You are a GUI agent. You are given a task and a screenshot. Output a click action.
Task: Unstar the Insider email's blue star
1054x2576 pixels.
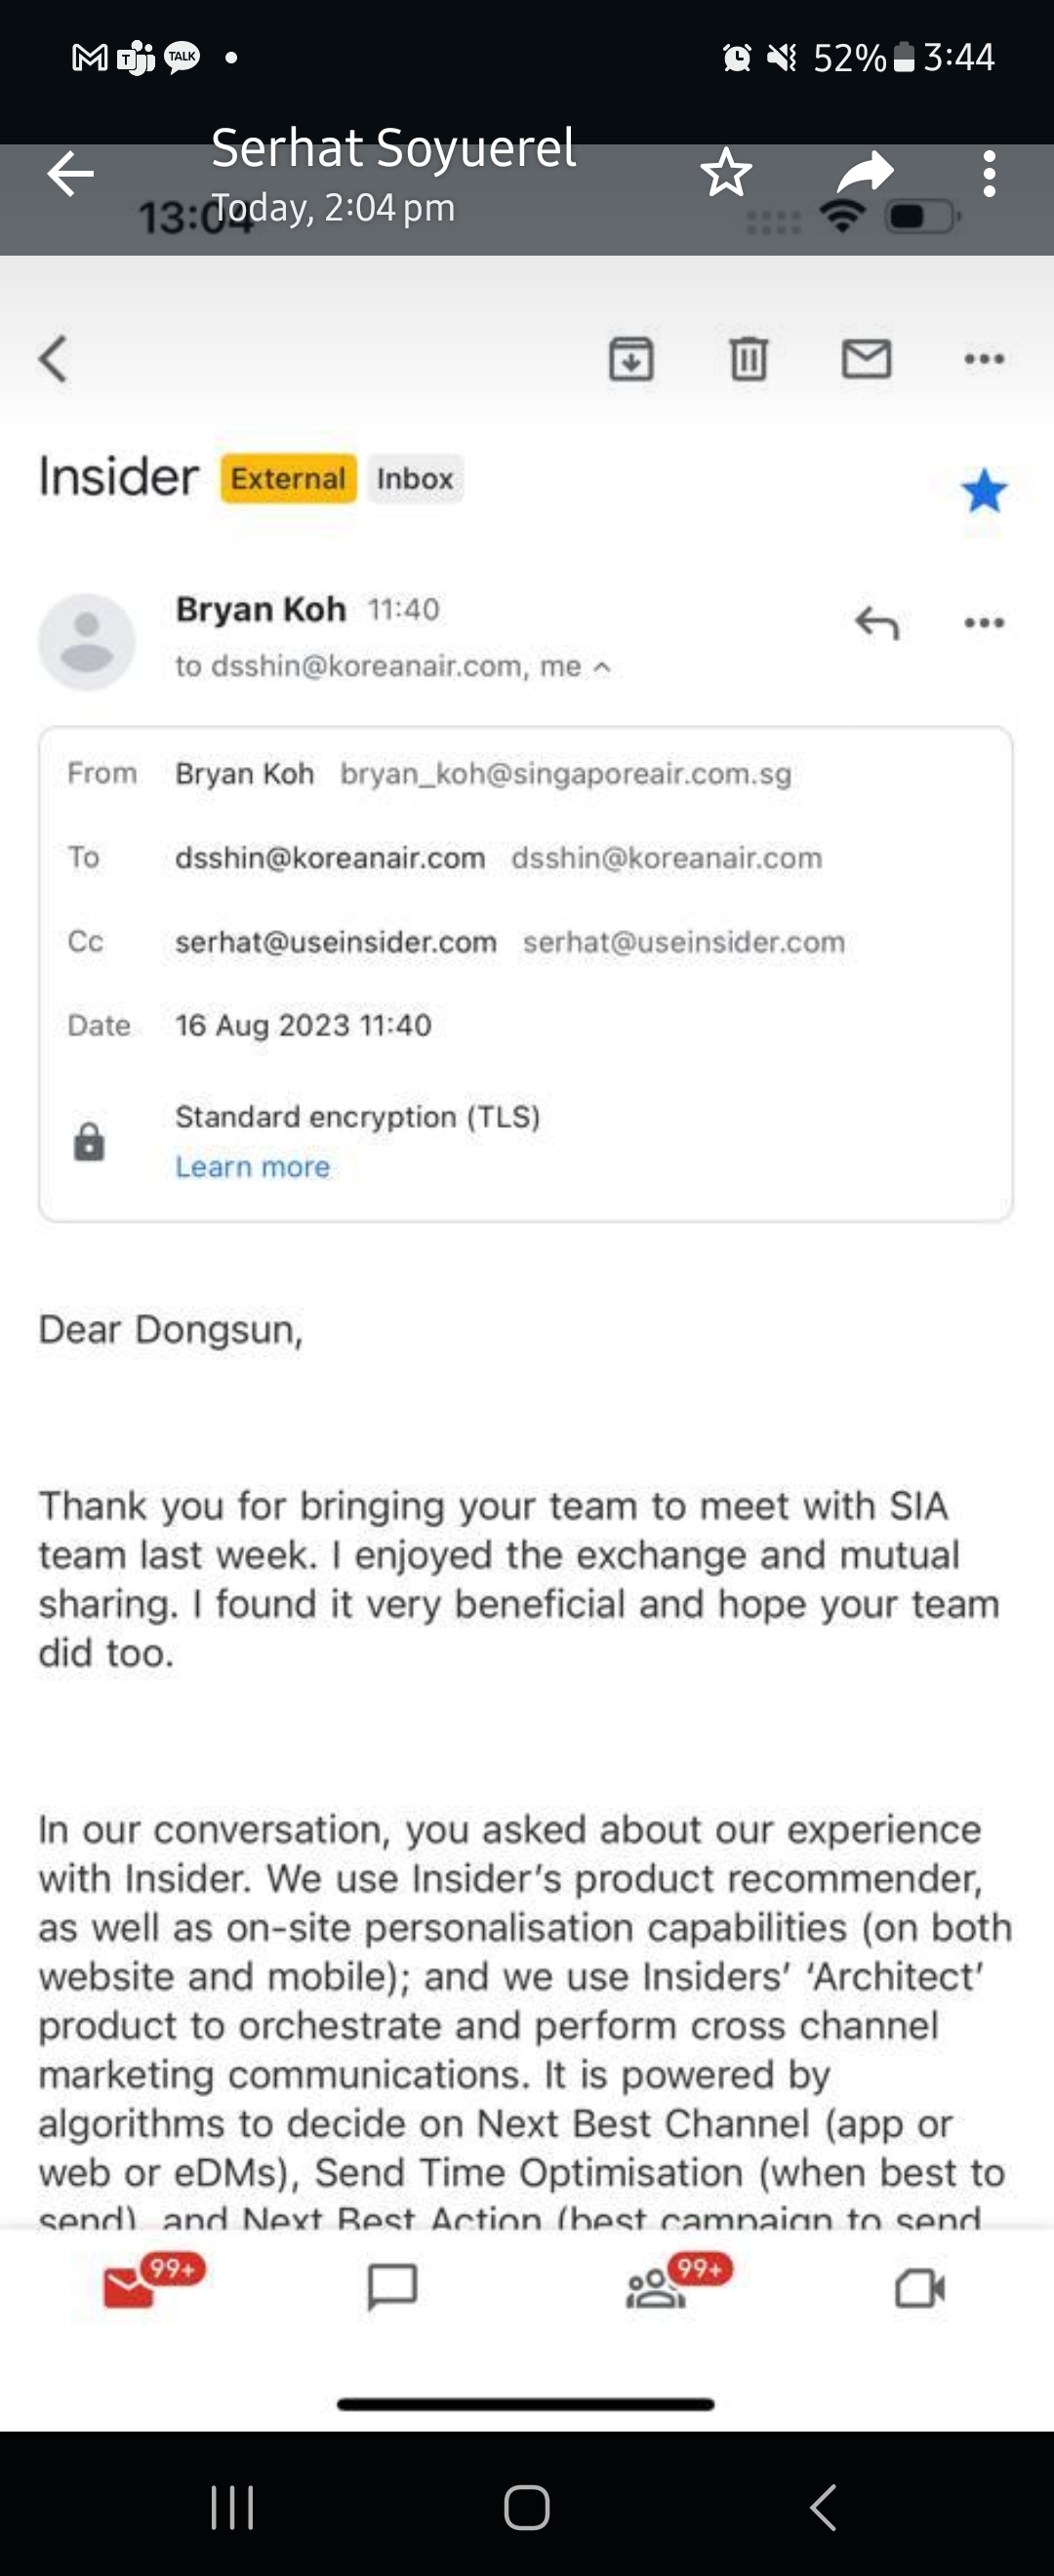pos(984,490)
